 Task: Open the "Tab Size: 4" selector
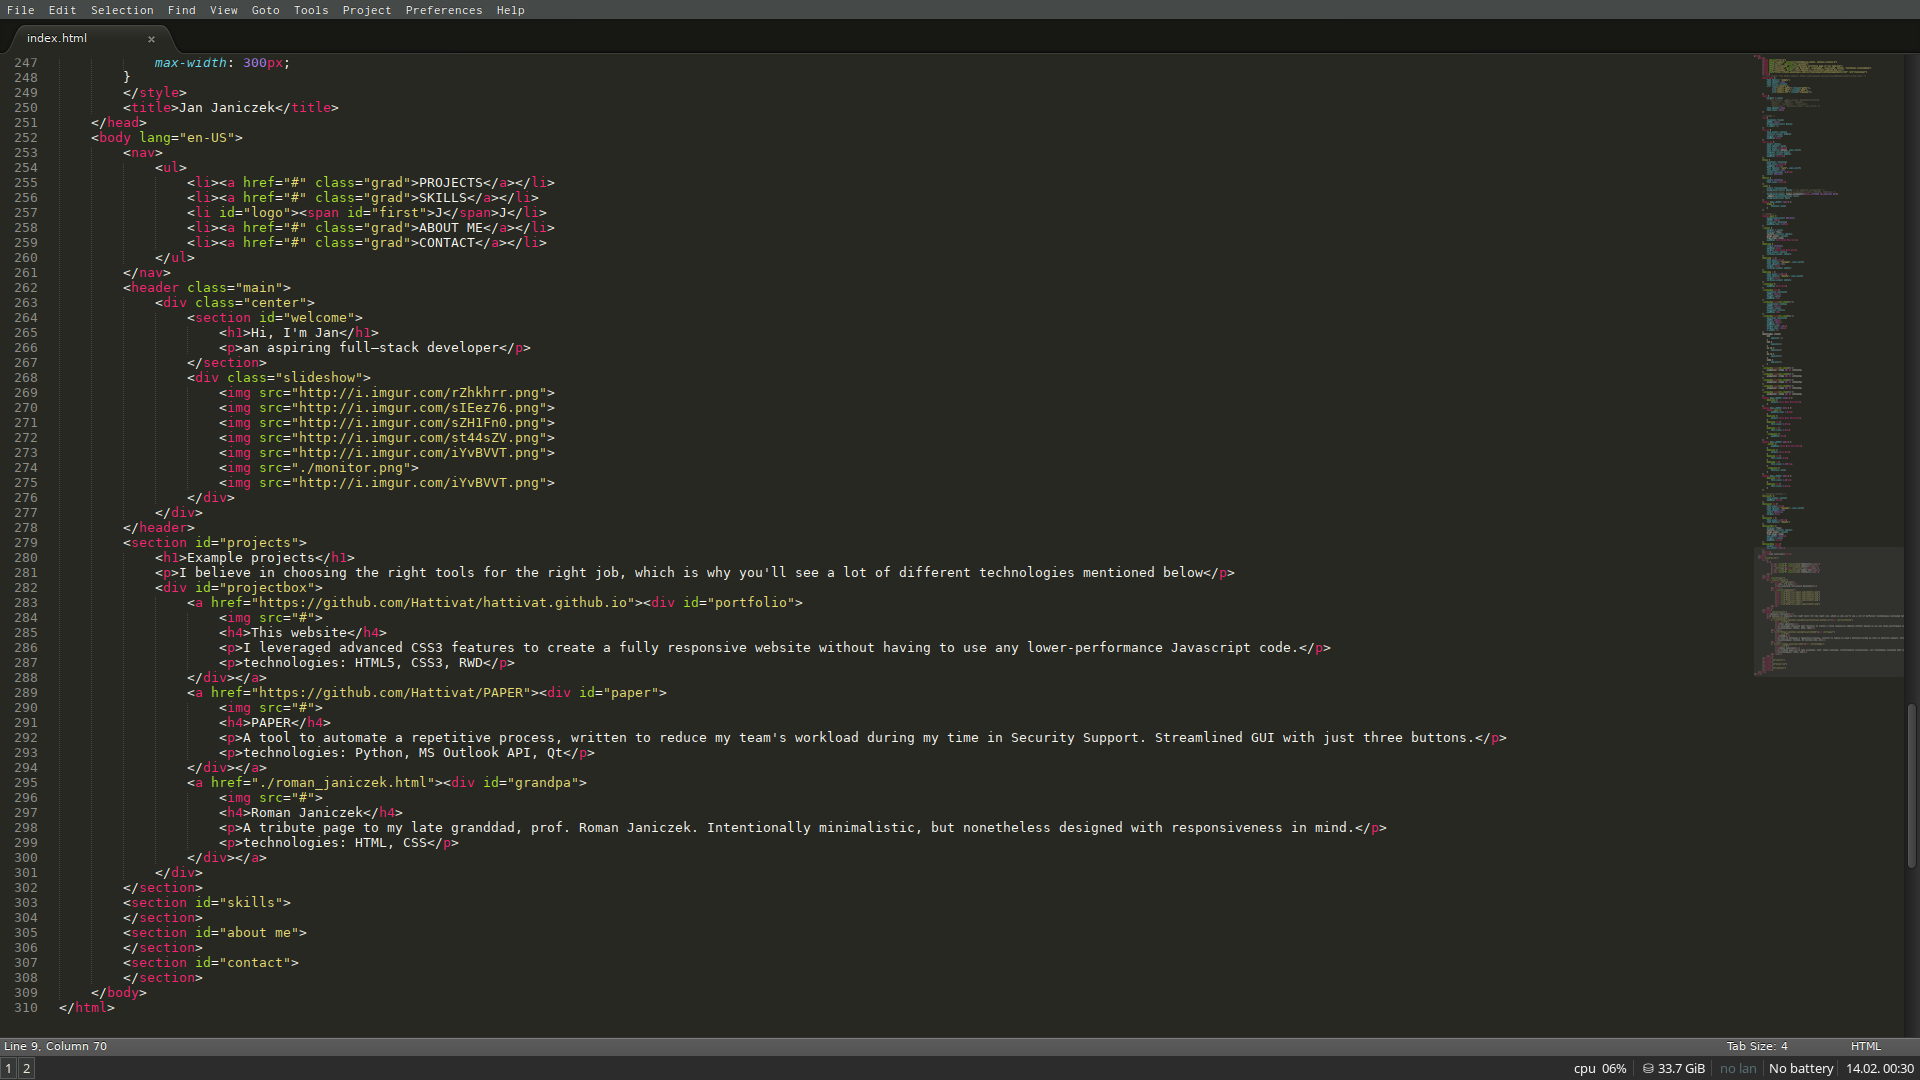pyautogui.click(x=1757, y=1046)
